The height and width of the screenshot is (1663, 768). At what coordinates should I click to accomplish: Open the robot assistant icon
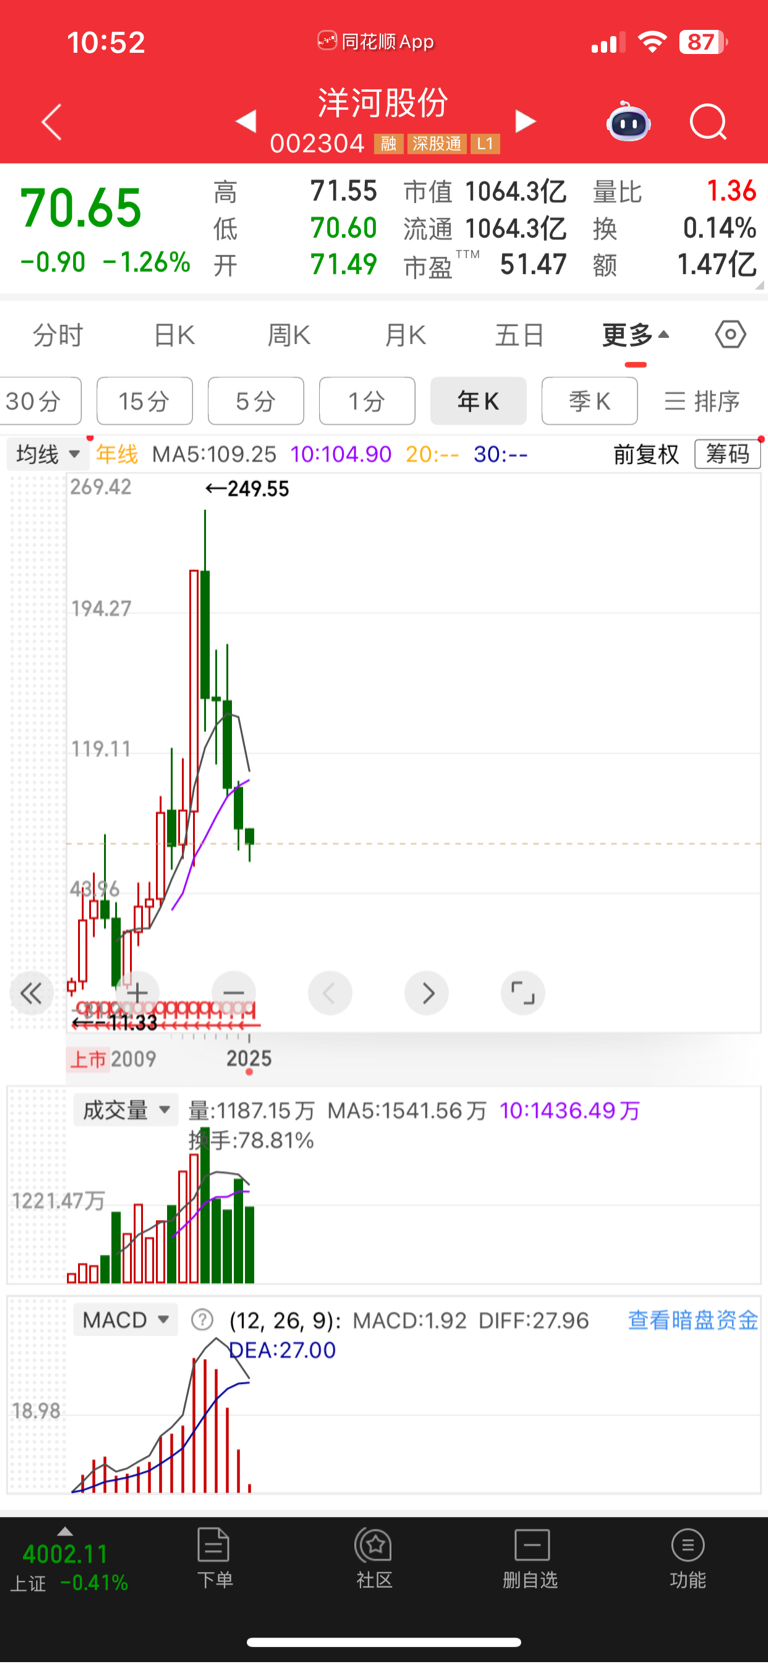click(x=628, y=122)
